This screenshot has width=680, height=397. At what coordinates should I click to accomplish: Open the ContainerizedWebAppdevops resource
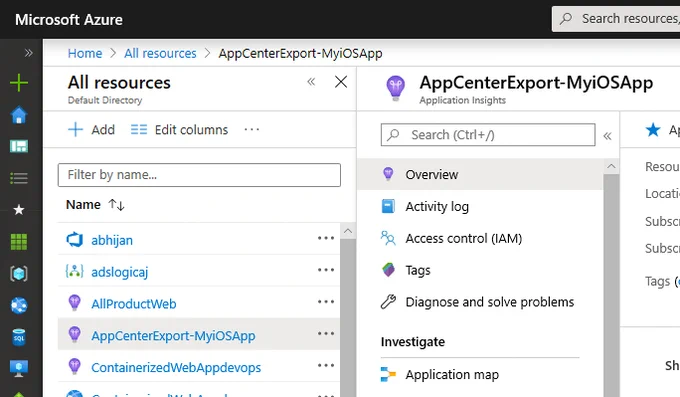pos(176,367)
